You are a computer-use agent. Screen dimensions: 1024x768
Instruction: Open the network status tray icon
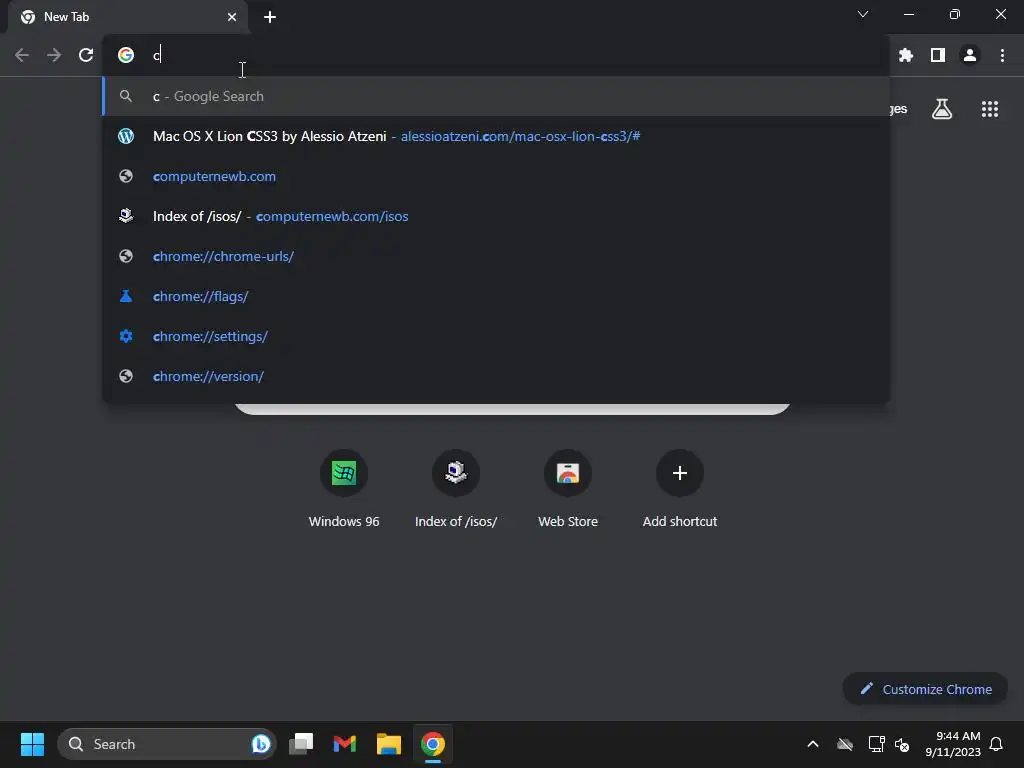[x=876, y=744]
